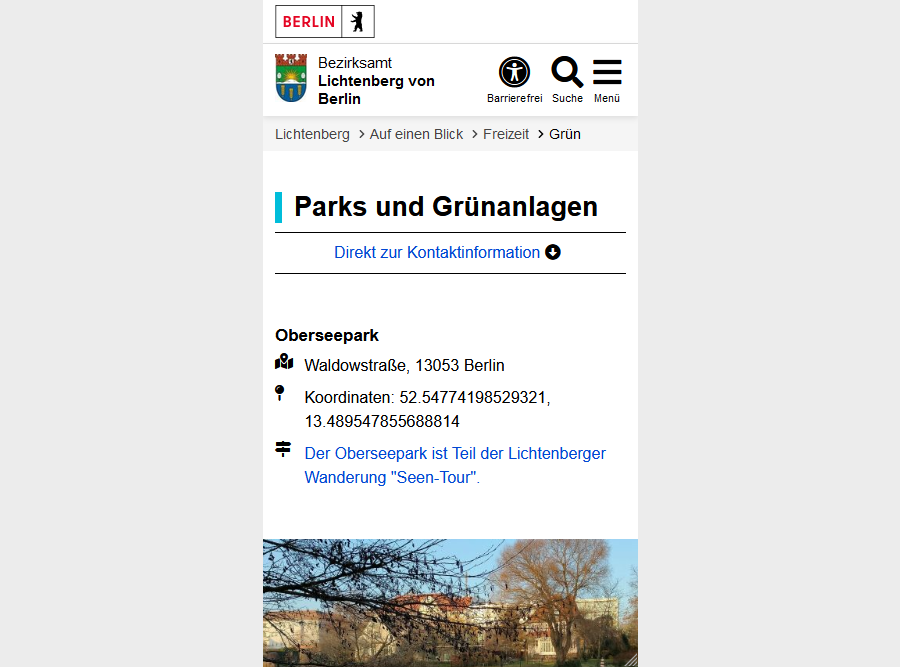
Task: Open the Lichtenberg breadcrumb entry
Action: click(x=312, y=133)
